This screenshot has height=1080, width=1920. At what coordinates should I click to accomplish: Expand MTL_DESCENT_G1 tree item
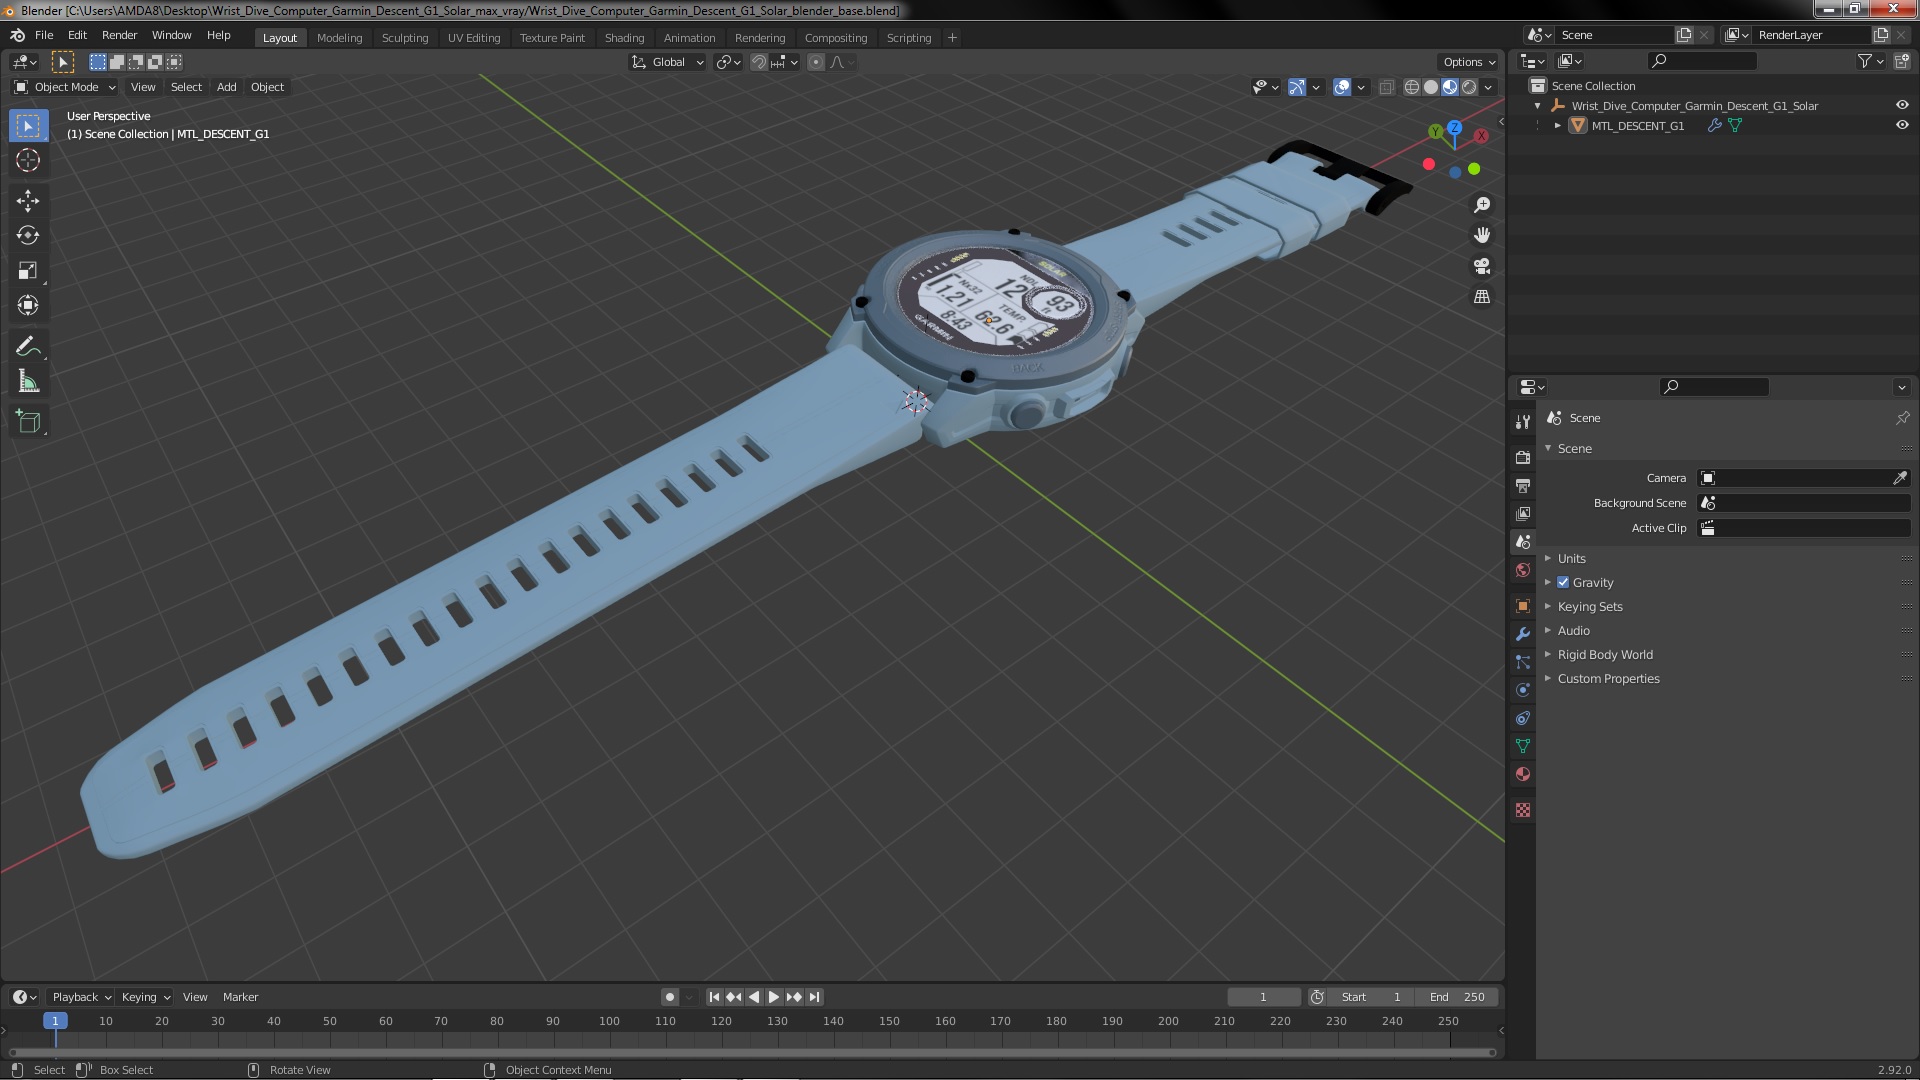[1558, 125]
